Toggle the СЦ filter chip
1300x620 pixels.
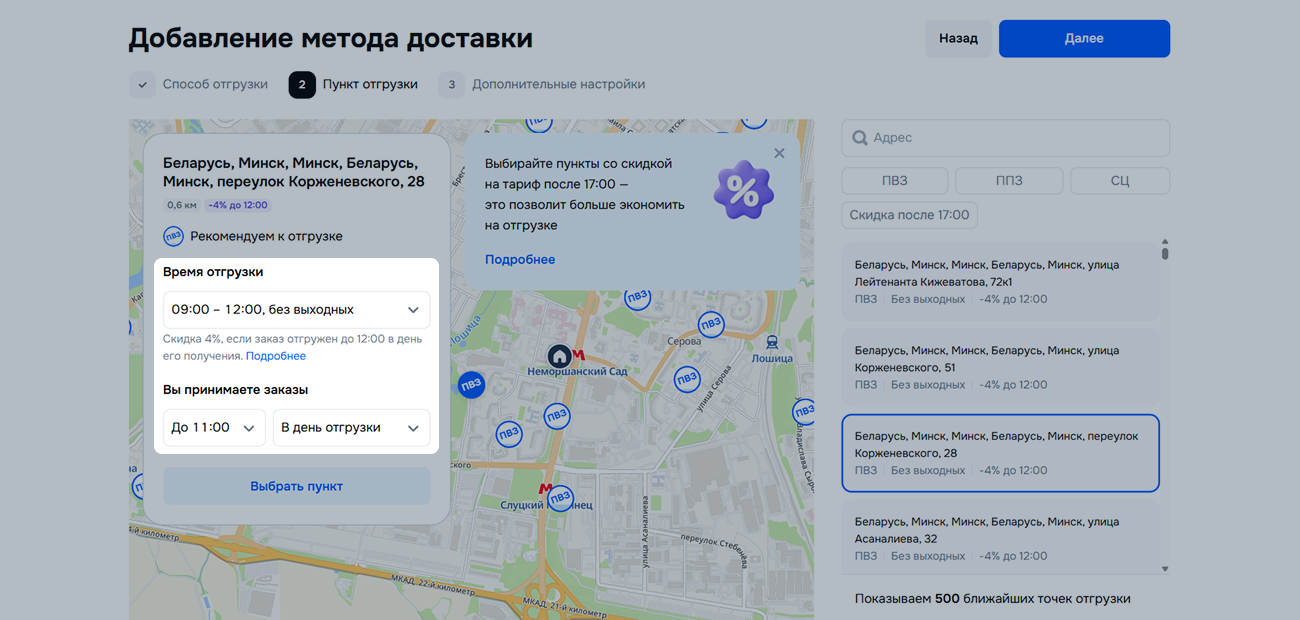point(1119,181)
